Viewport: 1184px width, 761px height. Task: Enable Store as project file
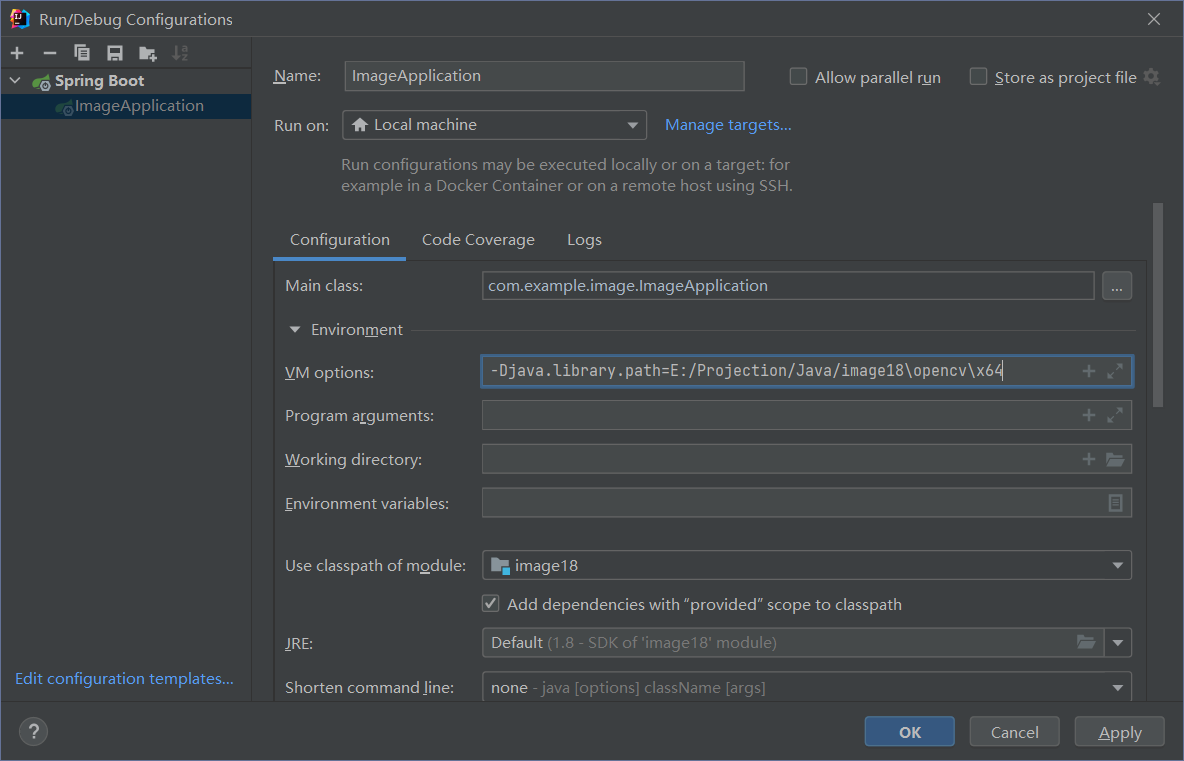click(x=977, y=76)
